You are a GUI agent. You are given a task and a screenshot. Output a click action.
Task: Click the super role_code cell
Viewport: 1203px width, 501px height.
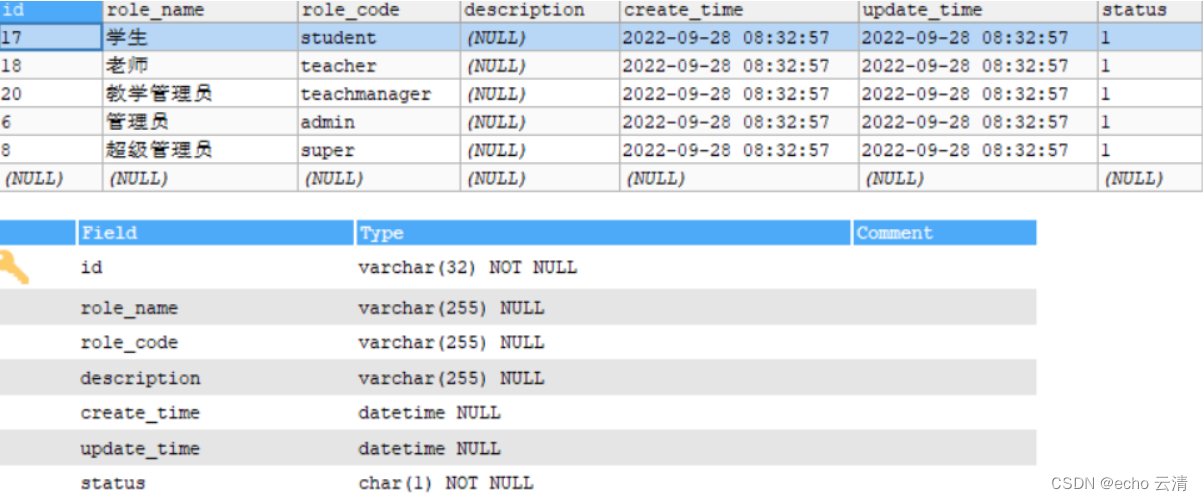click(379, 150)
